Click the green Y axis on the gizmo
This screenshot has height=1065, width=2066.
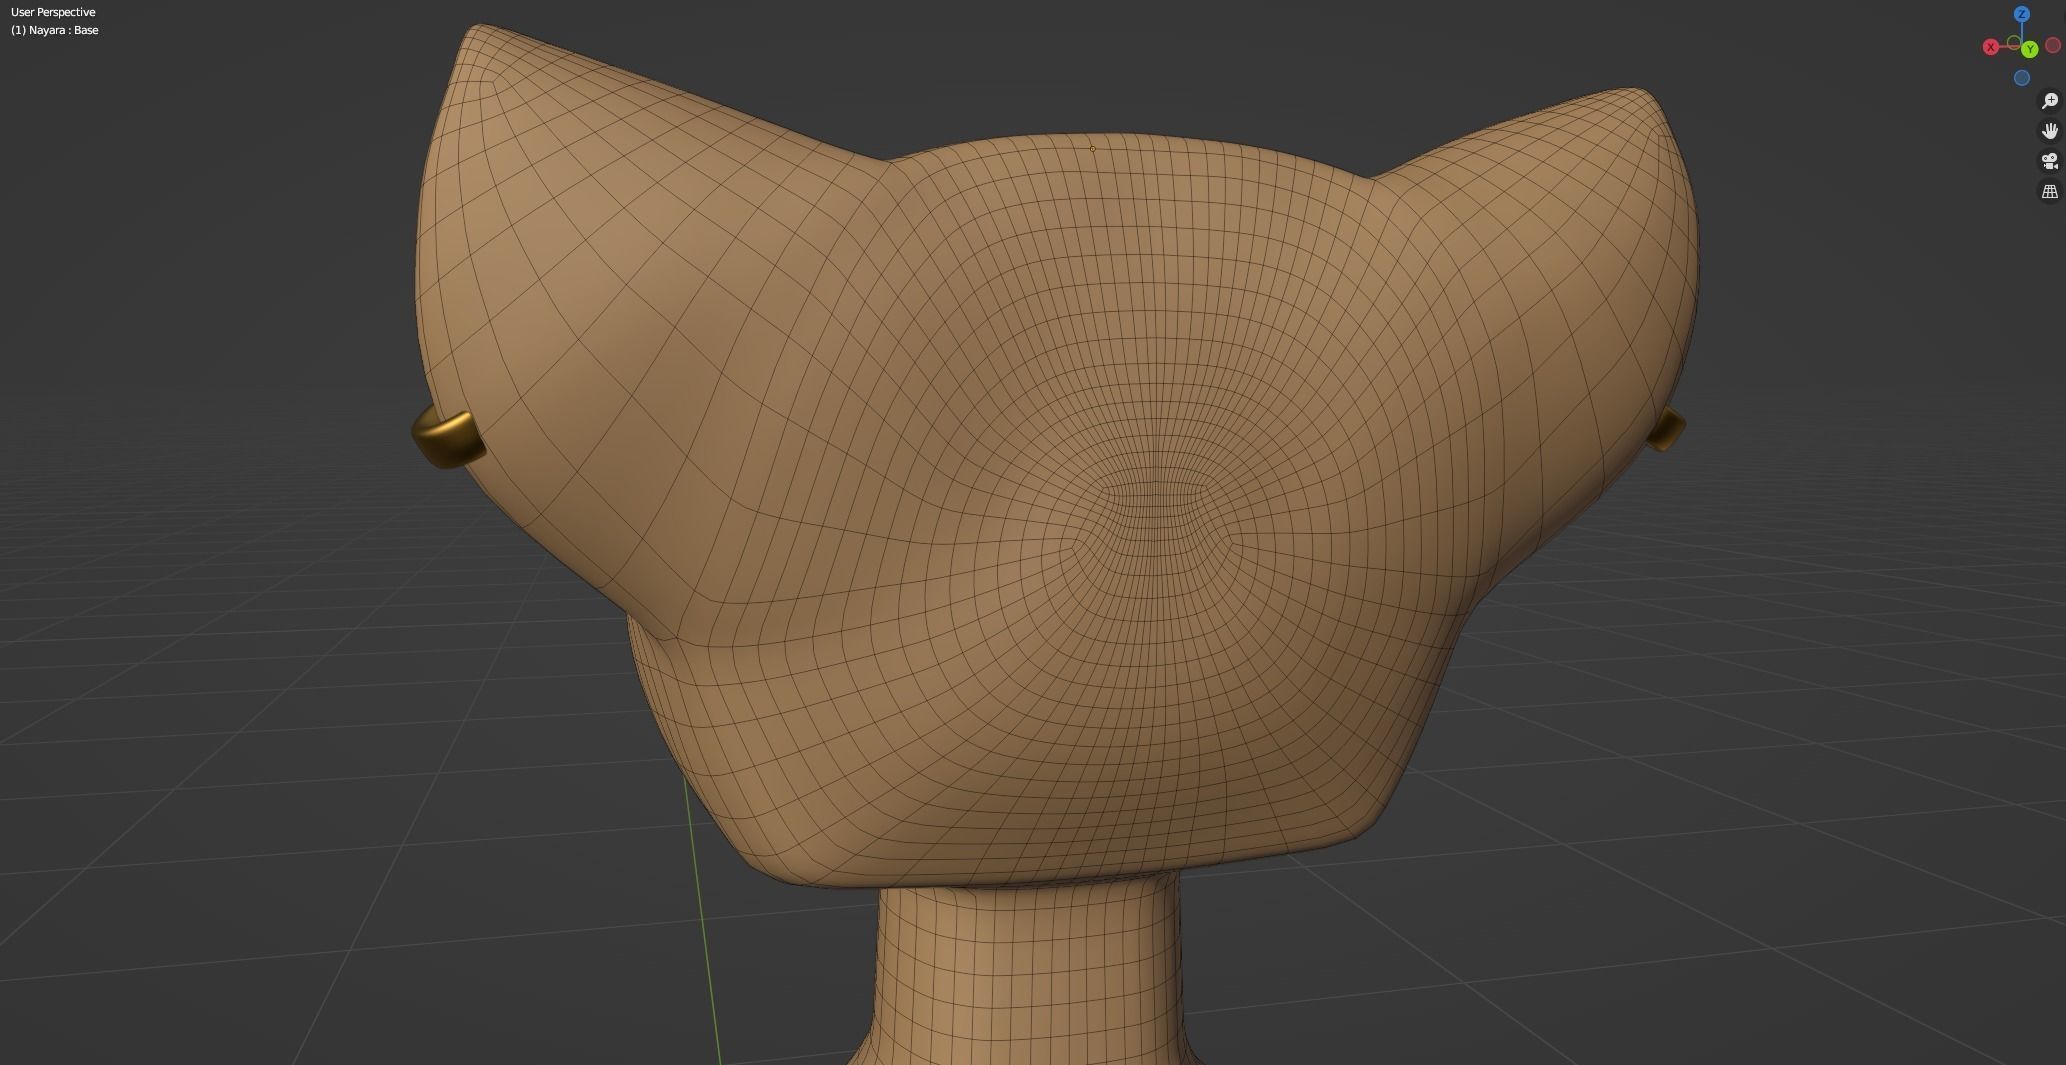(2030, 49)
